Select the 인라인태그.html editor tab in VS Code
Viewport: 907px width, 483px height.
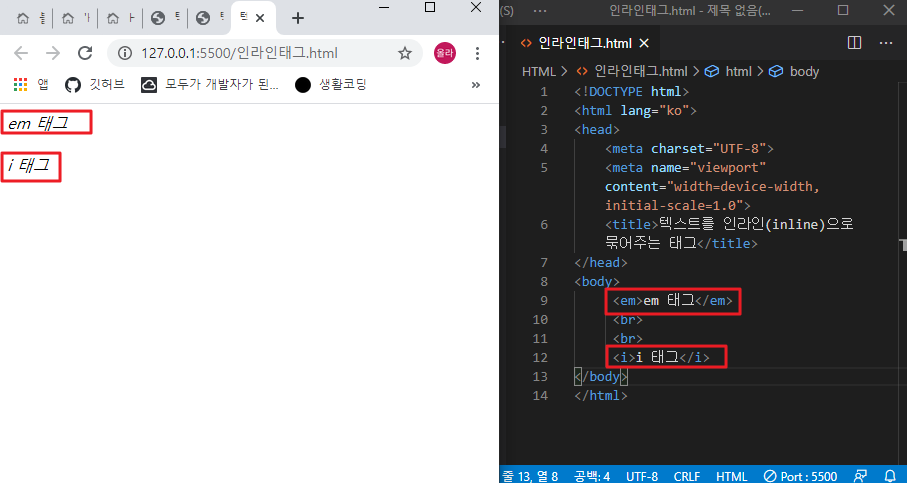click(583, 43)
